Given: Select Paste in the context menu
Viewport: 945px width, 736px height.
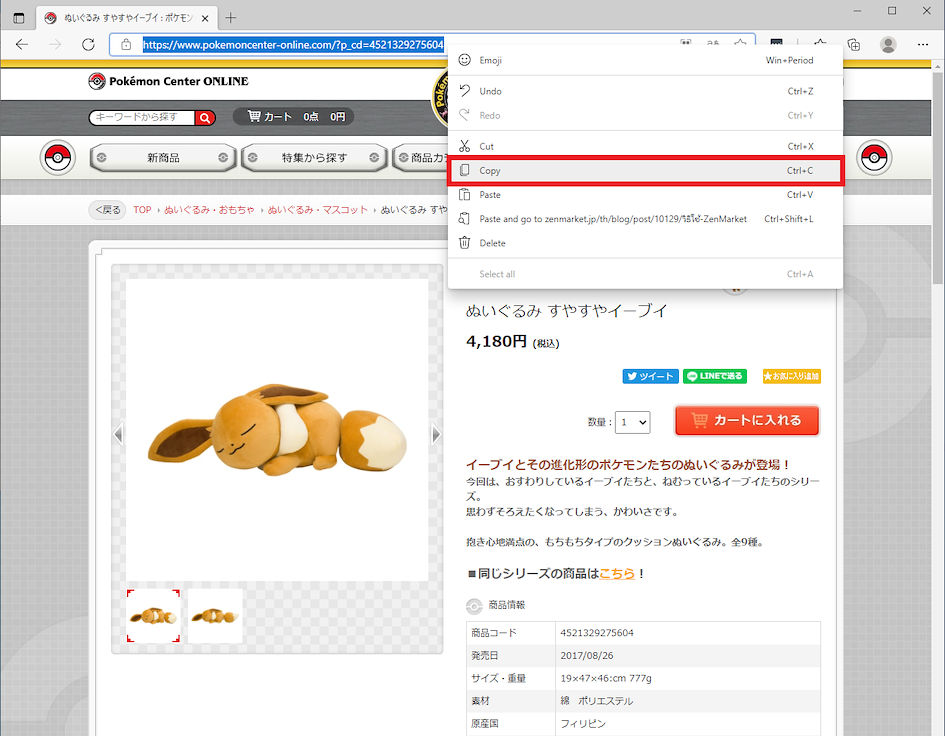Looking at the screenshot, I should 645,195.
